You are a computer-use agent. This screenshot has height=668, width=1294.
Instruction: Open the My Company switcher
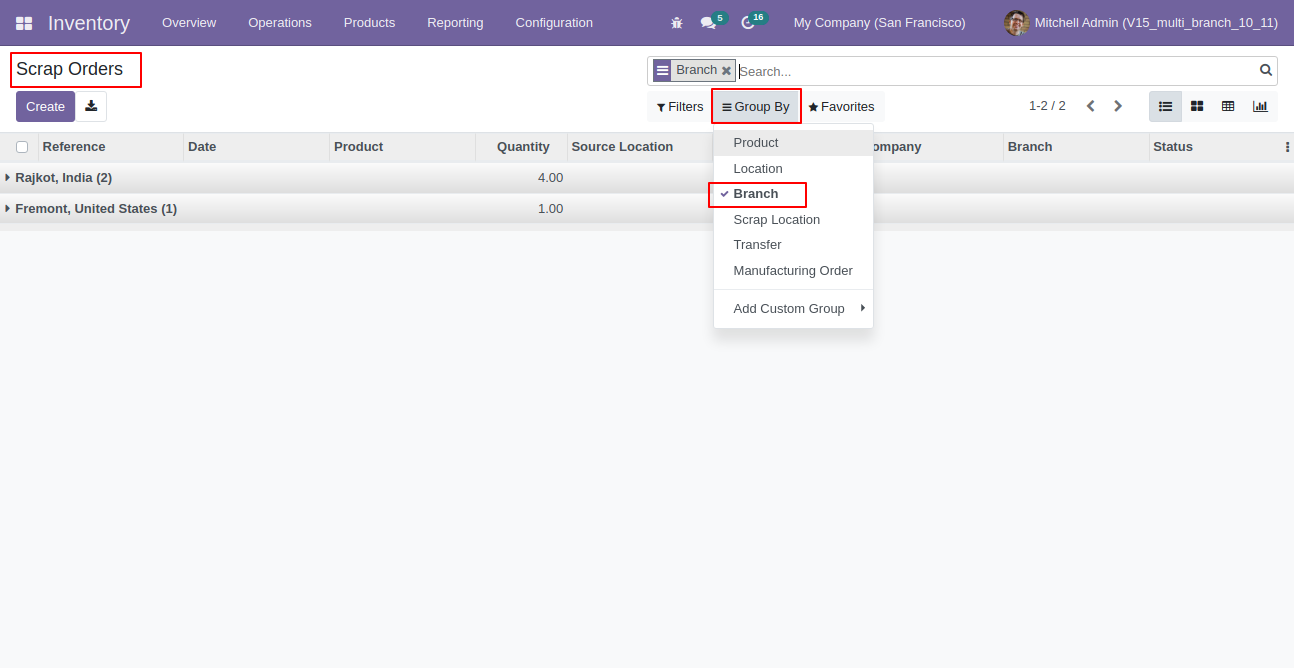(880, 23)
